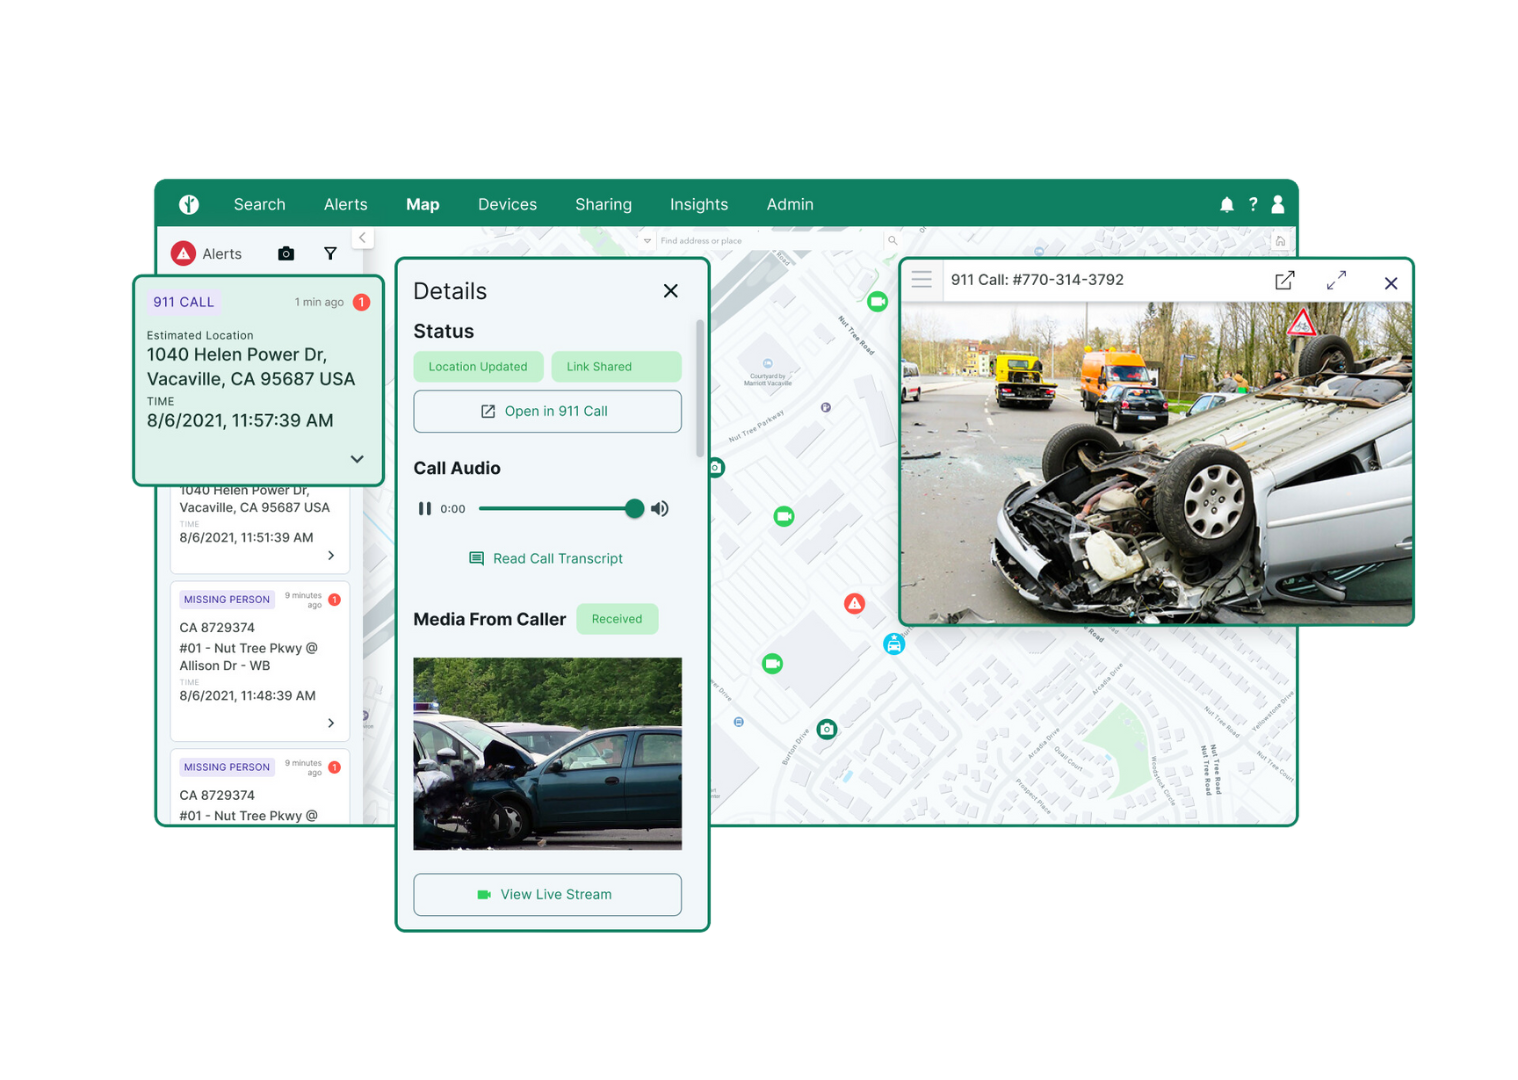This screenshot has width=1518, height=1080.
Task: Expand the 911 call video to fullscreen
Action: pos(1336,281)
